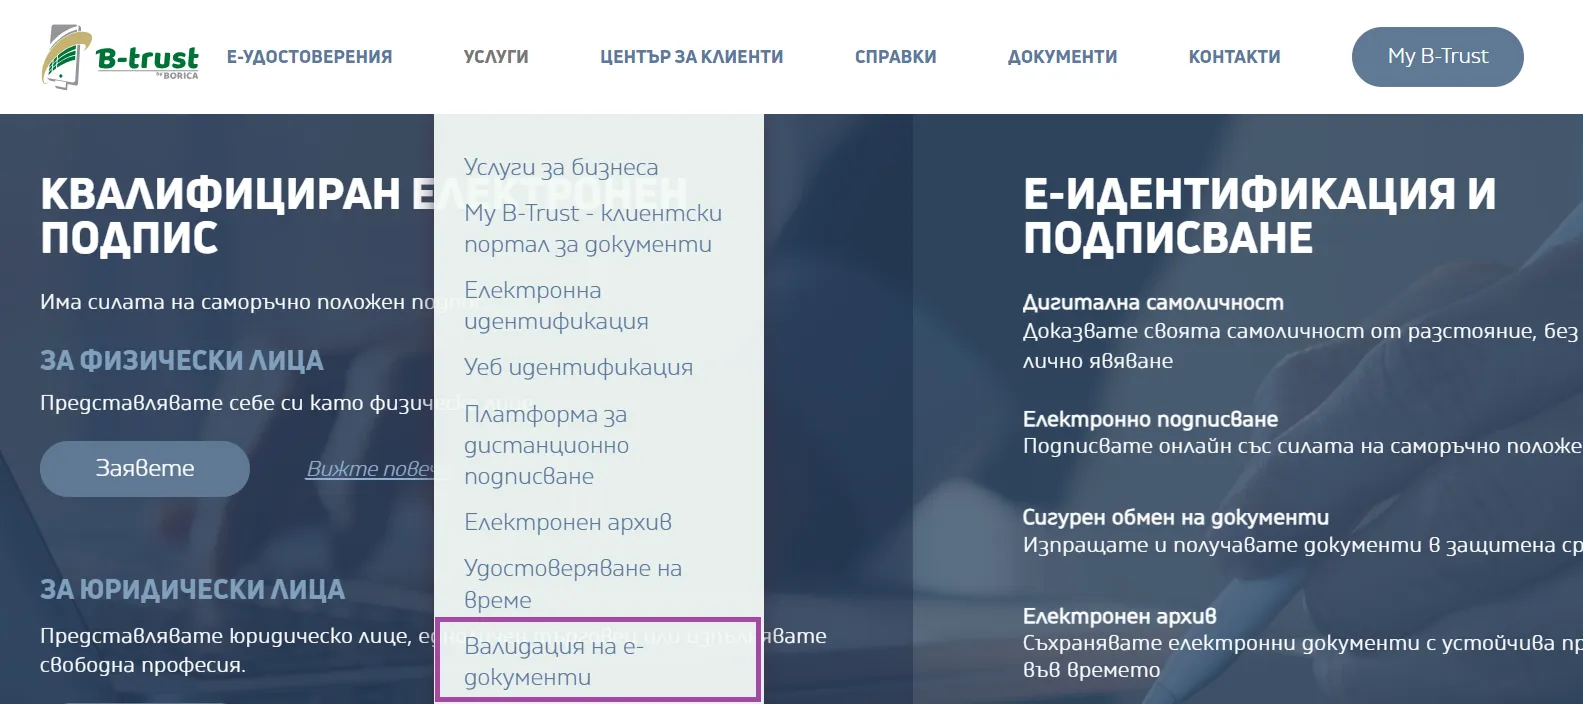Select Платформа за дистанционно подписване

point(546,445)
